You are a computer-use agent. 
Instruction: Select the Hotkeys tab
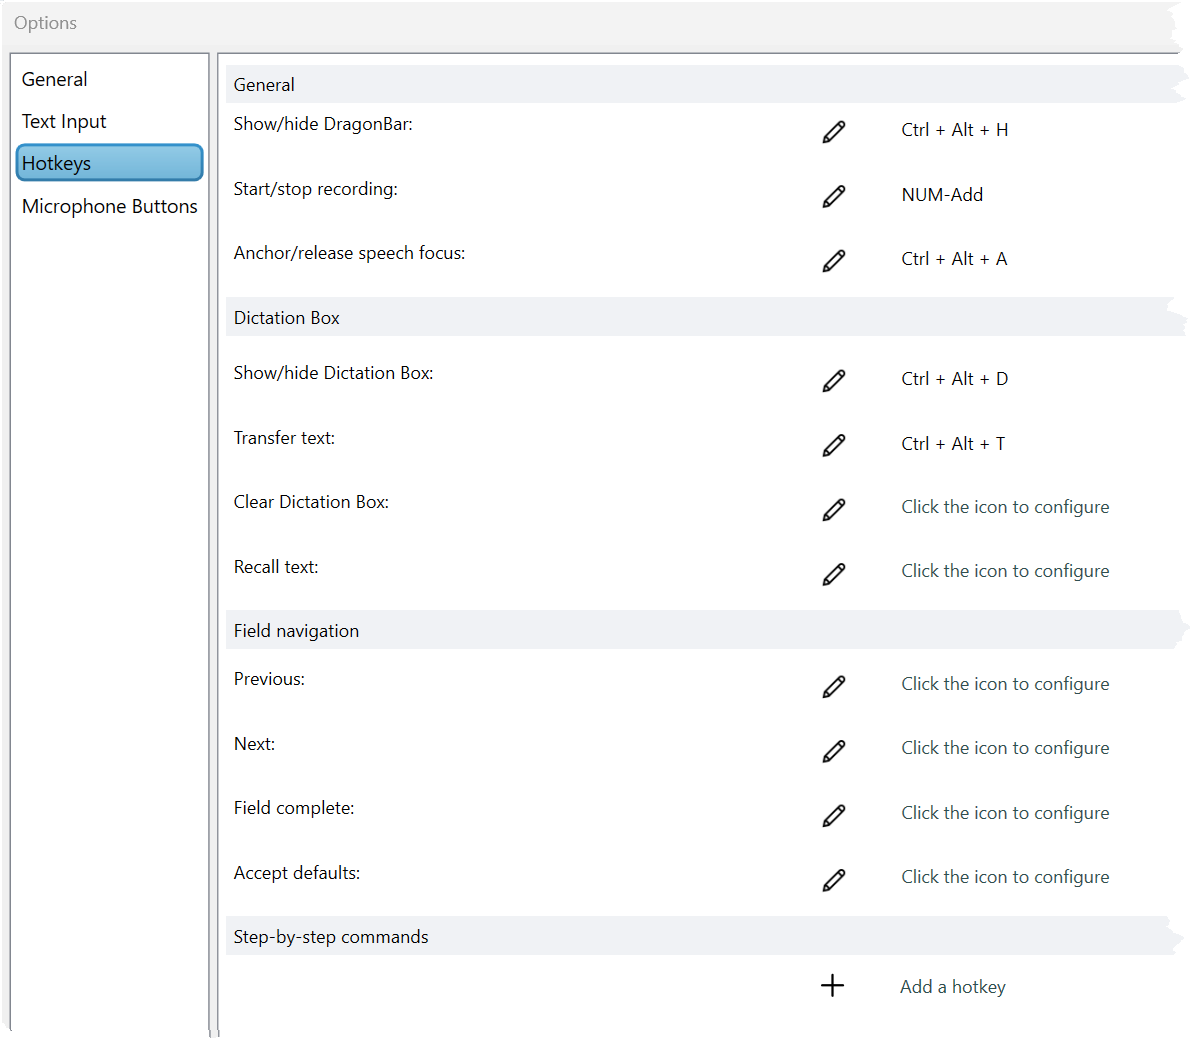click(109, 163)
